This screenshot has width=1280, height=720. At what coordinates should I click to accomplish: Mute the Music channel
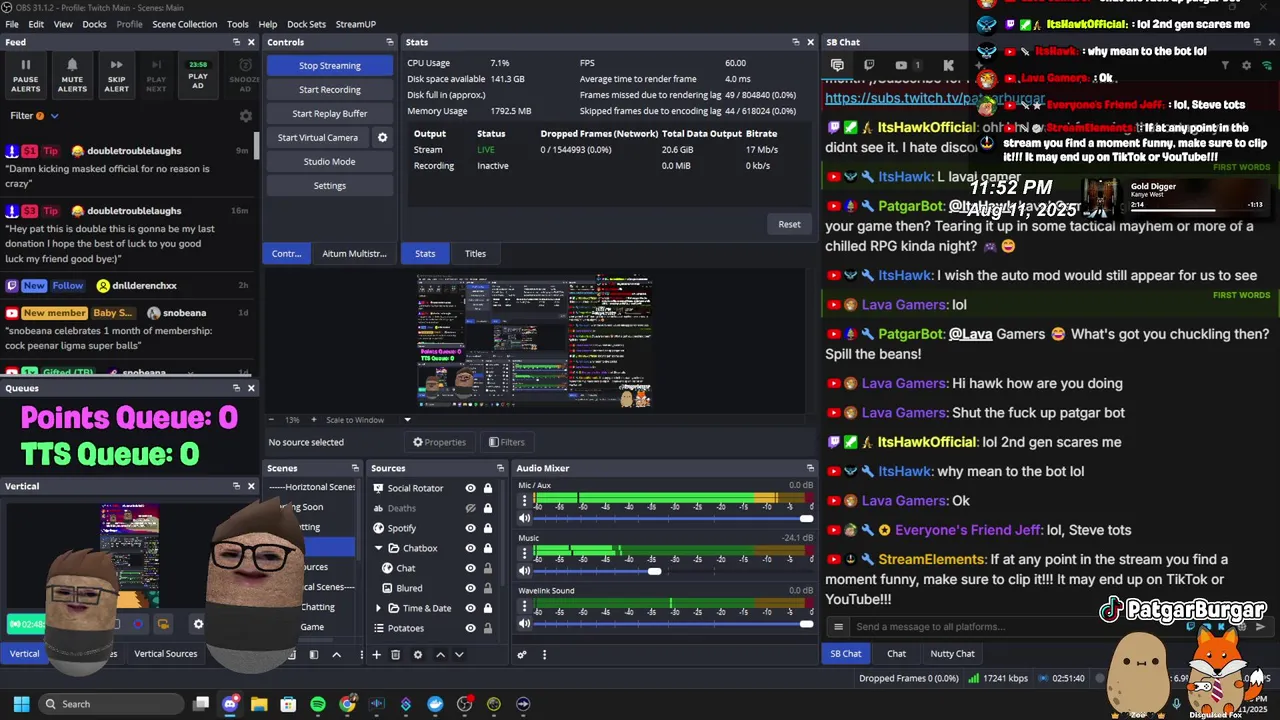tap(524, 571)
